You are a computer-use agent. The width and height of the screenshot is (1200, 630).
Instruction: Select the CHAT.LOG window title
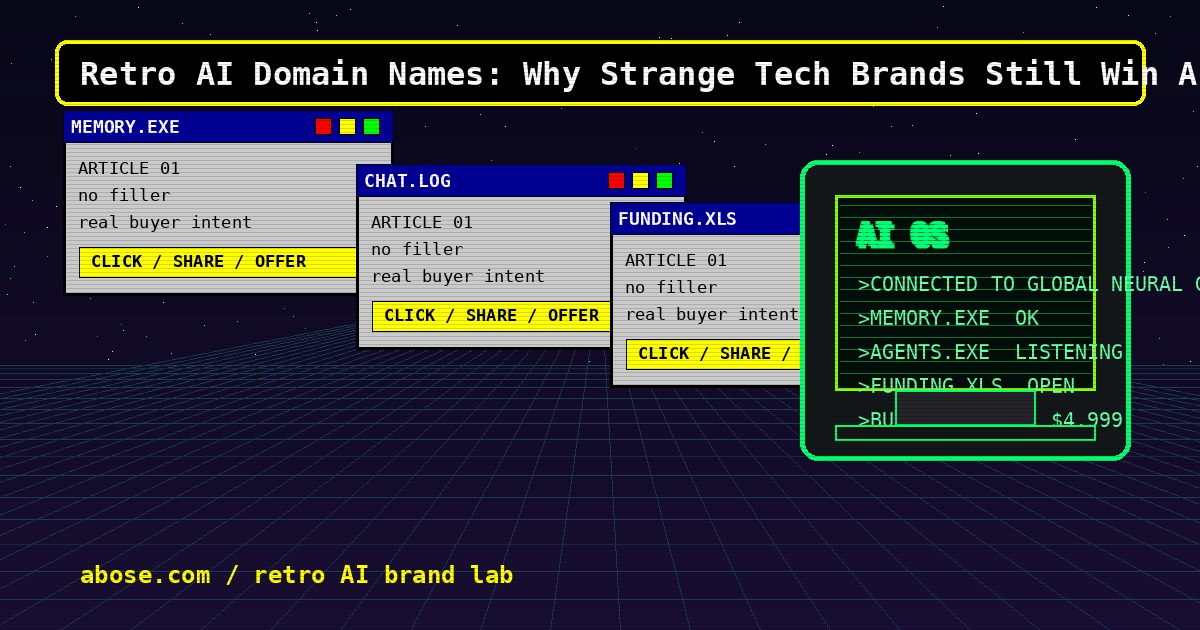tap(407, 181)
